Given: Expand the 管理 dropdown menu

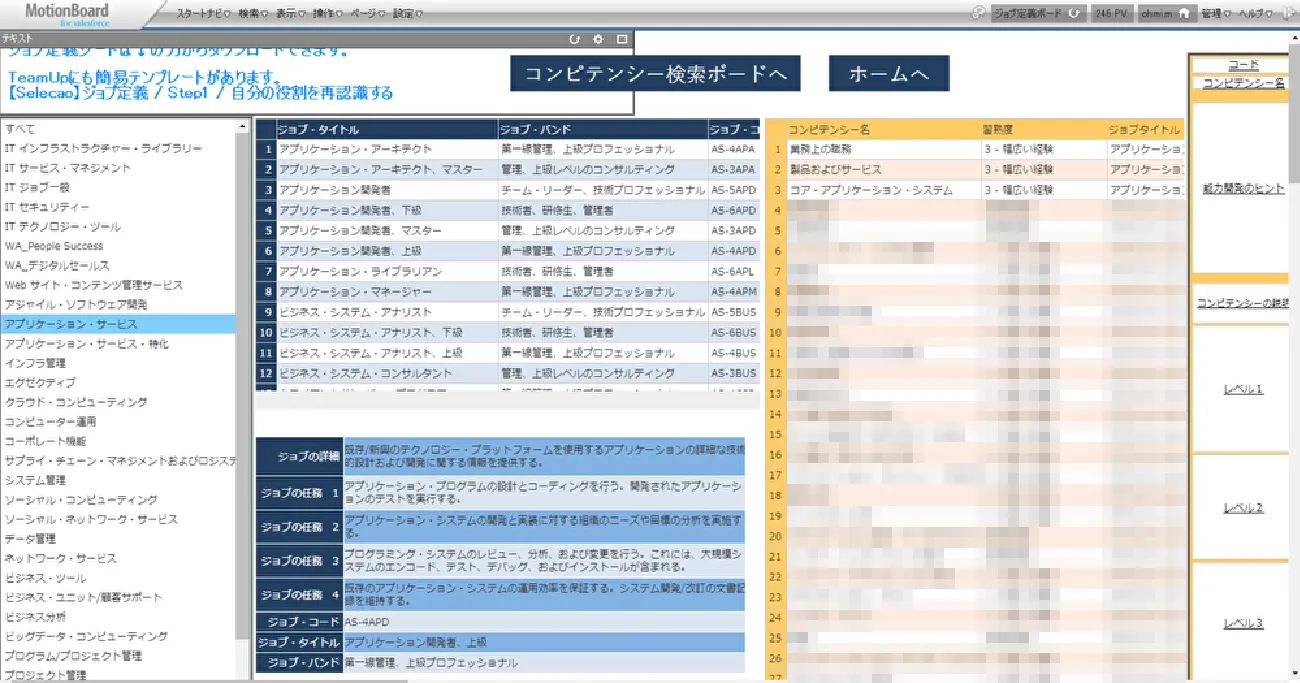Looking at the screenshot, I should click(x=1214, y=14).
